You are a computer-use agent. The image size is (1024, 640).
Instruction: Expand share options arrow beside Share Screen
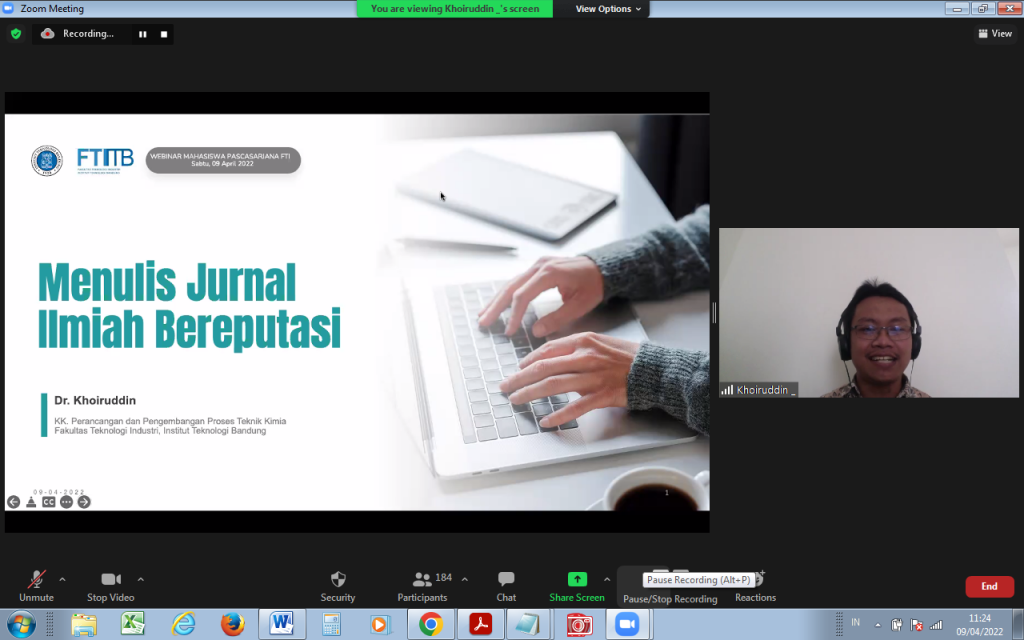click(606, 579)
